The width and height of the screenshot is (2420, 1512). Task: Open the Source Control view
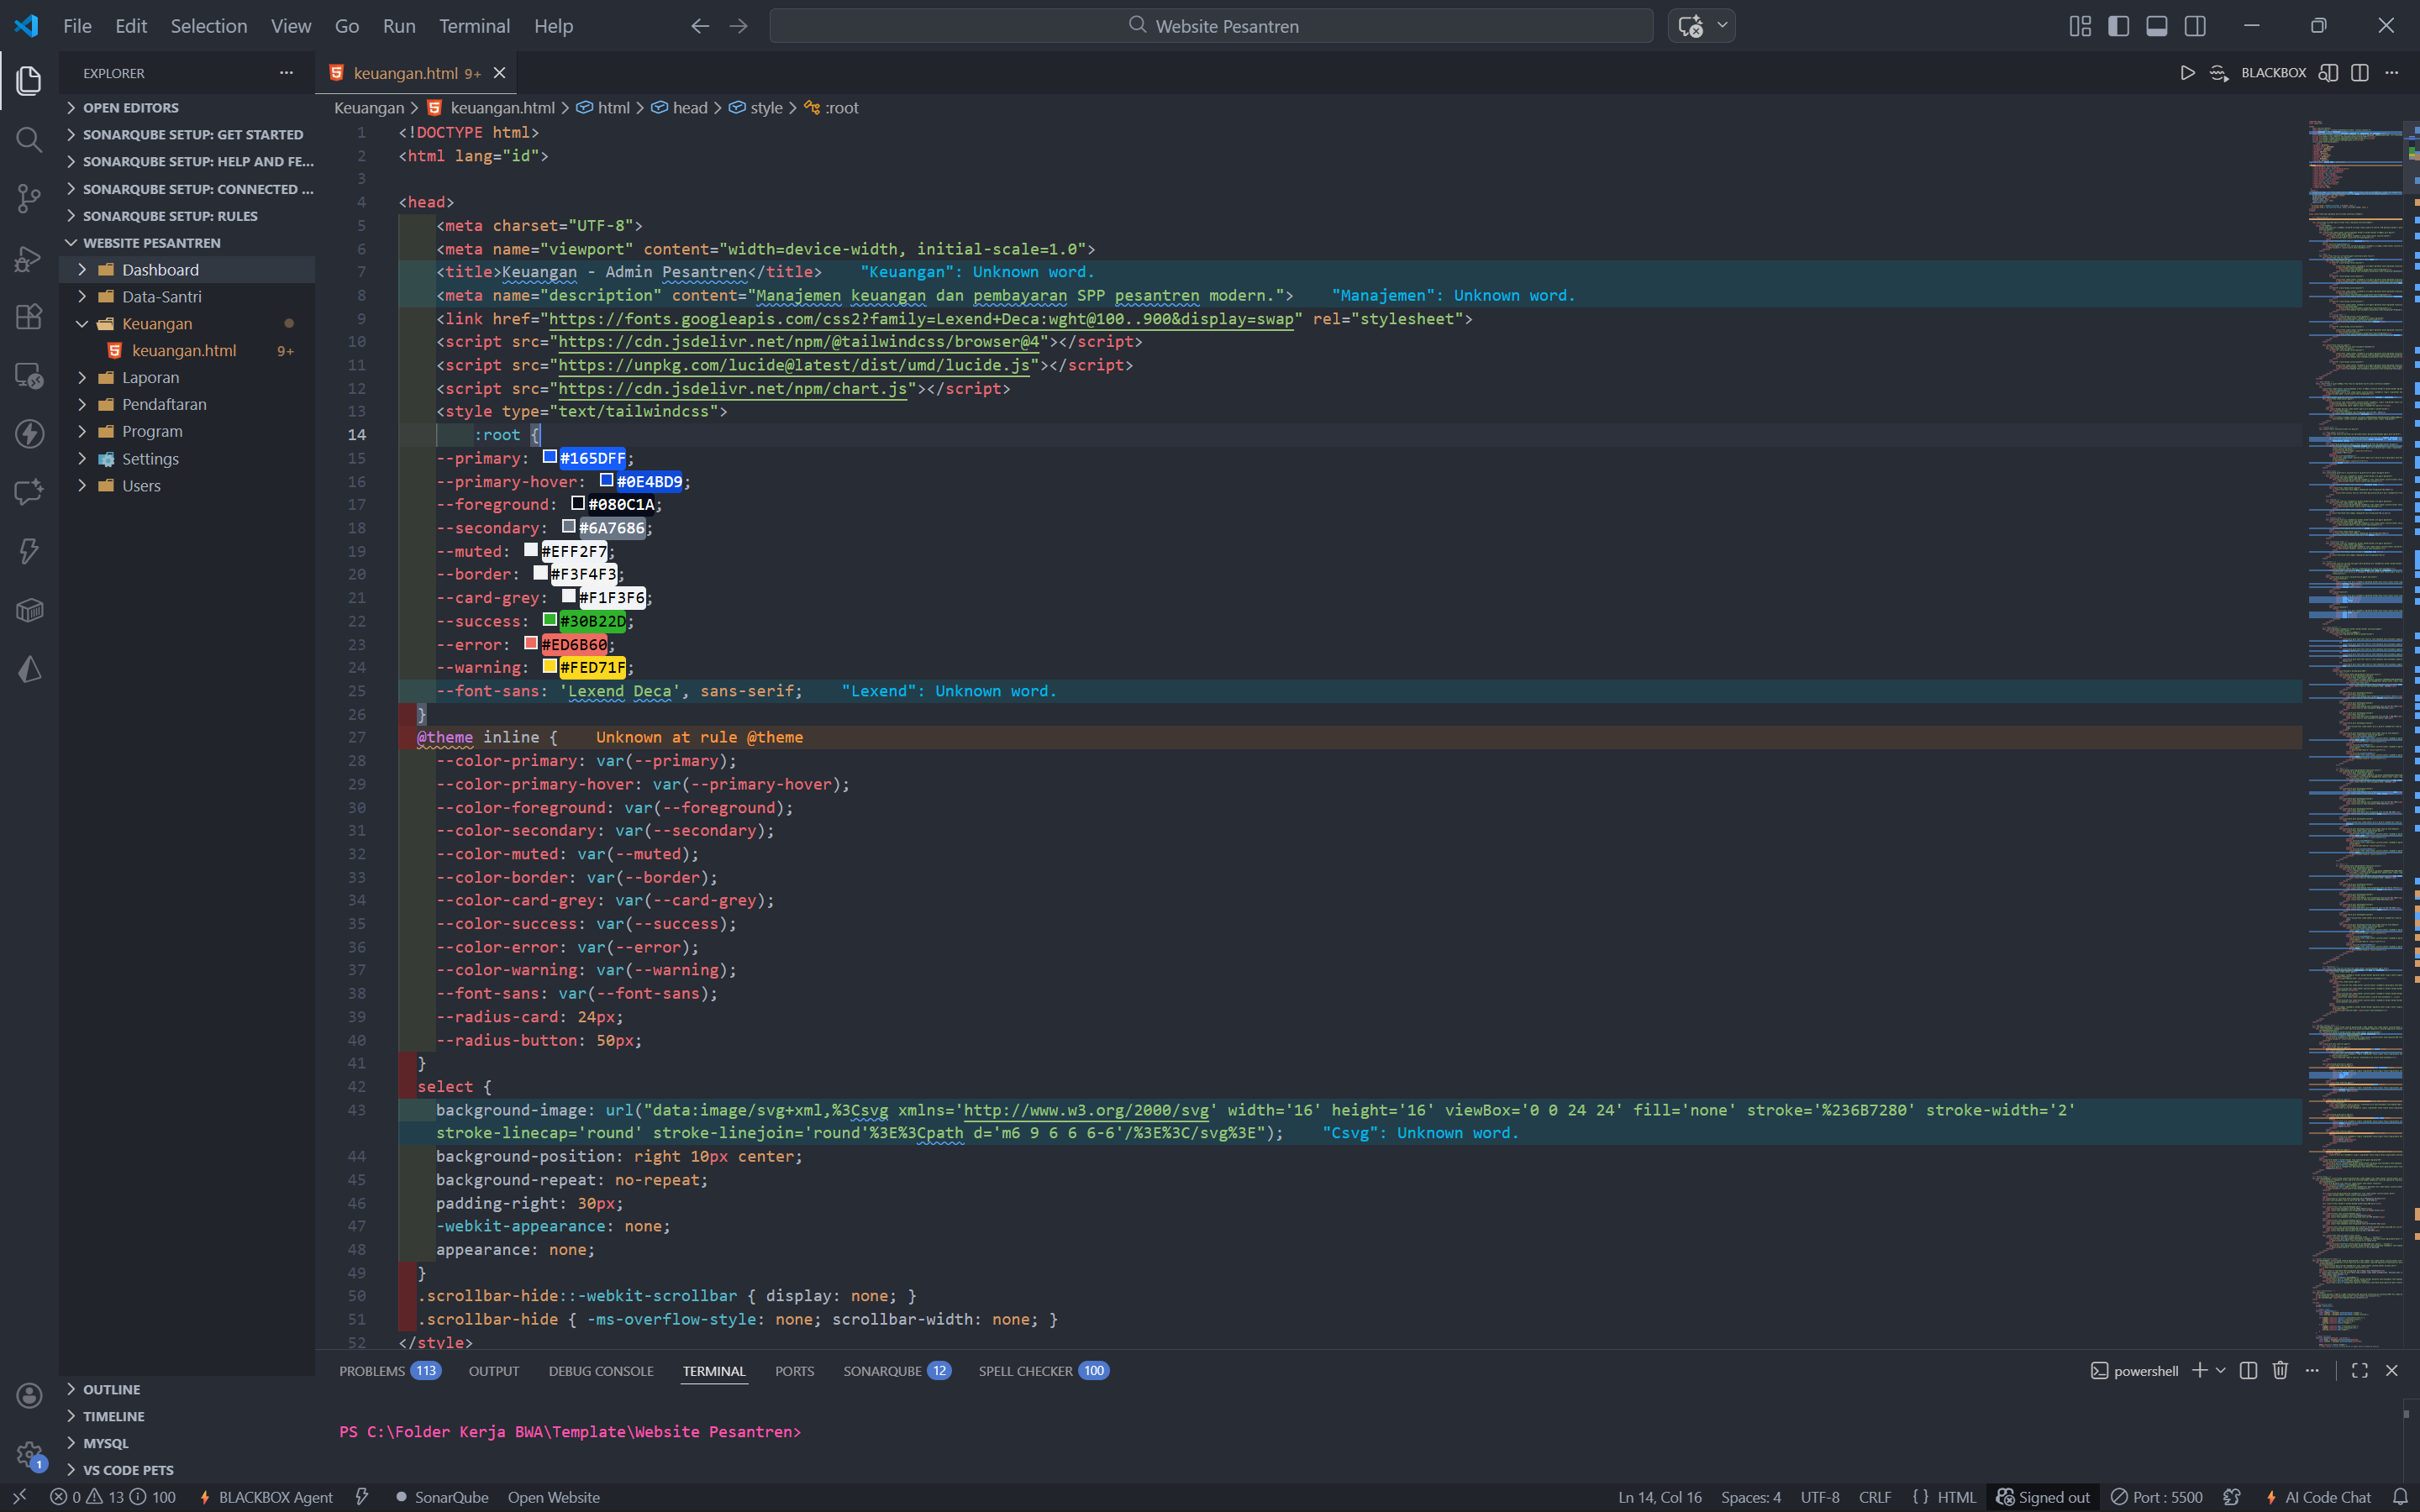(29, 198)
